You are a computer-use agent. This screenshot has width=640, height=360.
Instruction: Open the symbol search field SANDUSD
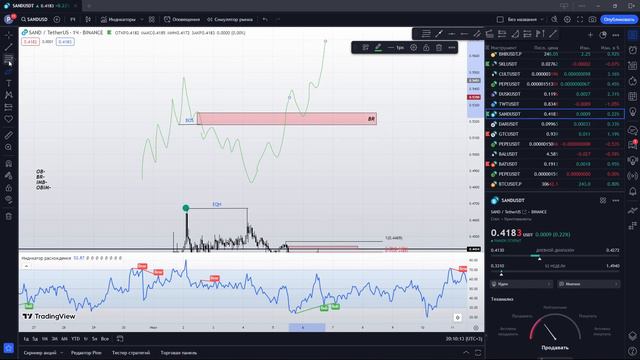click(34, 19)
